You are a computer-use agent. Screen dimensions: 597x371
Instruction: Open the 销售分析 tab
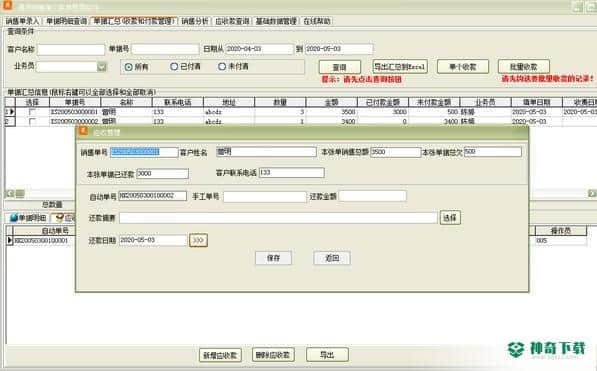pos(195,21)
